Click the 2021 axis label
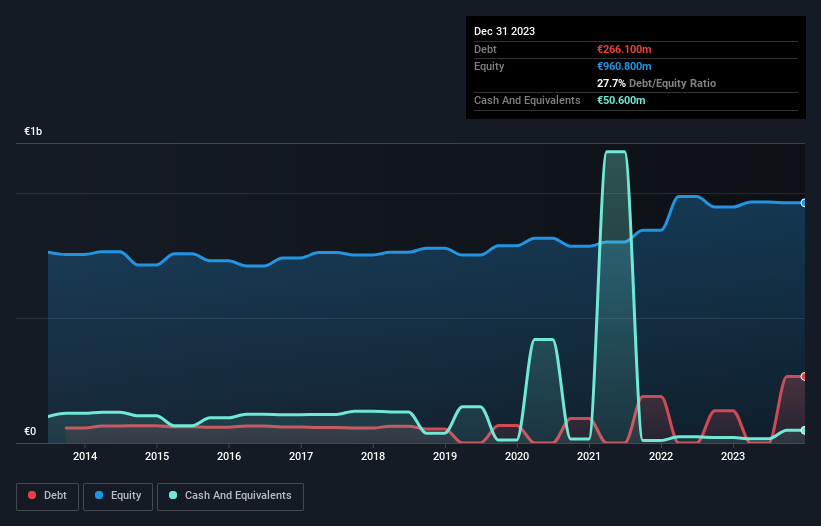Screen dimensions: 821x526 tap(589, 456)
